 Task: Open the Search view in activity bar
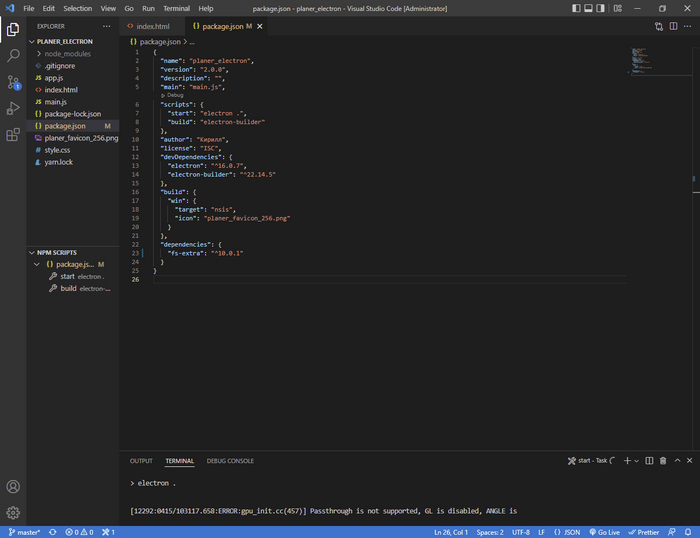tap(13, 56)
